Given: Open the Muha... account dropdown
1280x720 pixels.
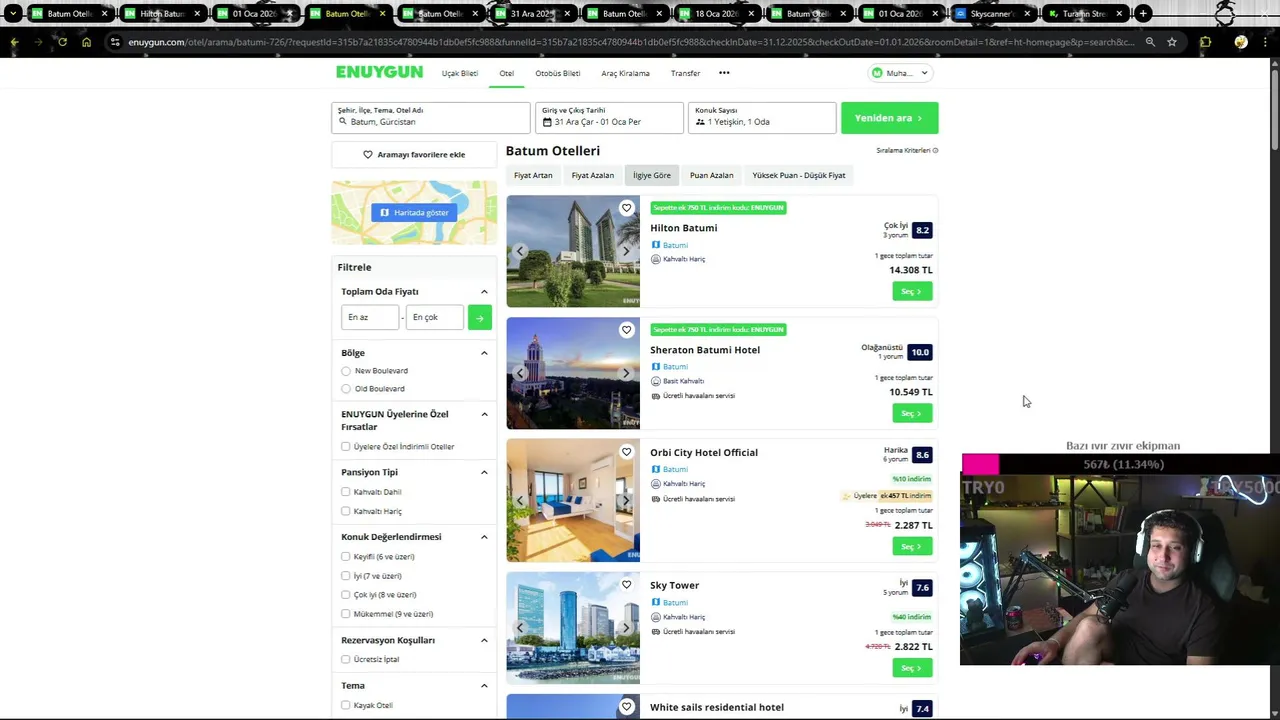Looking at the screenshot, I should [900, 73].
